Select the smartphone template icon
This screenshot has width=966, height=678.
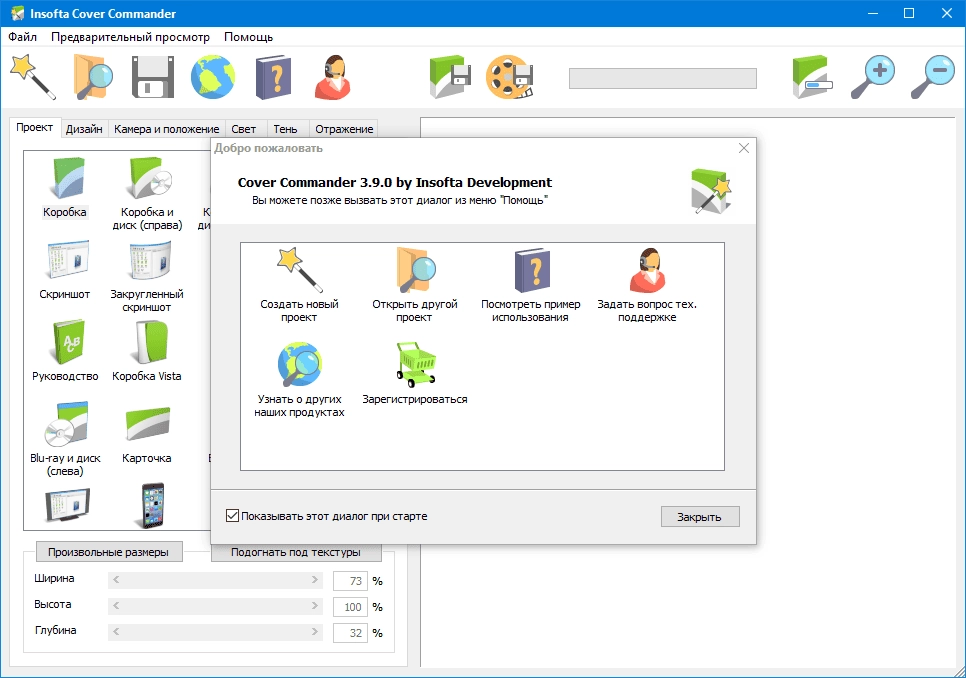point(152,506)
